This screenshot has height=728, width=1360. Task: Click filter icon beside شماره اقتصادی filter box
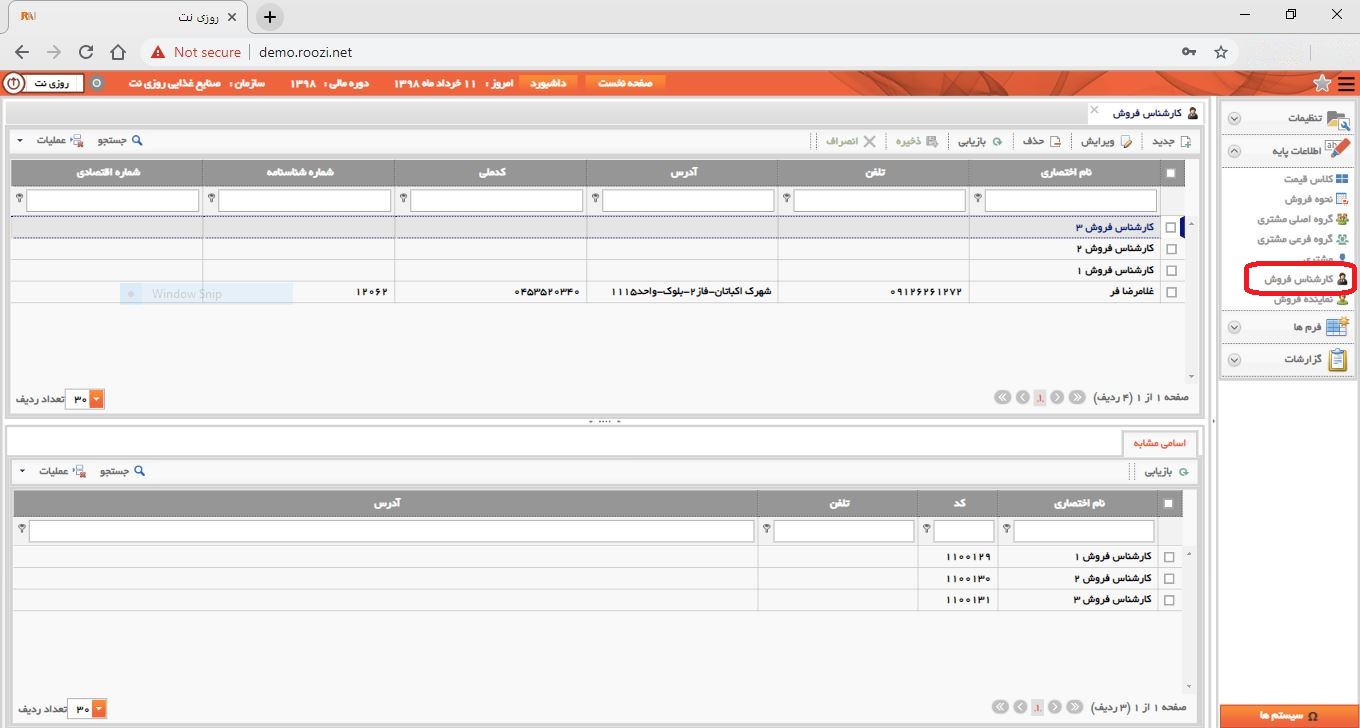point(19,198)
